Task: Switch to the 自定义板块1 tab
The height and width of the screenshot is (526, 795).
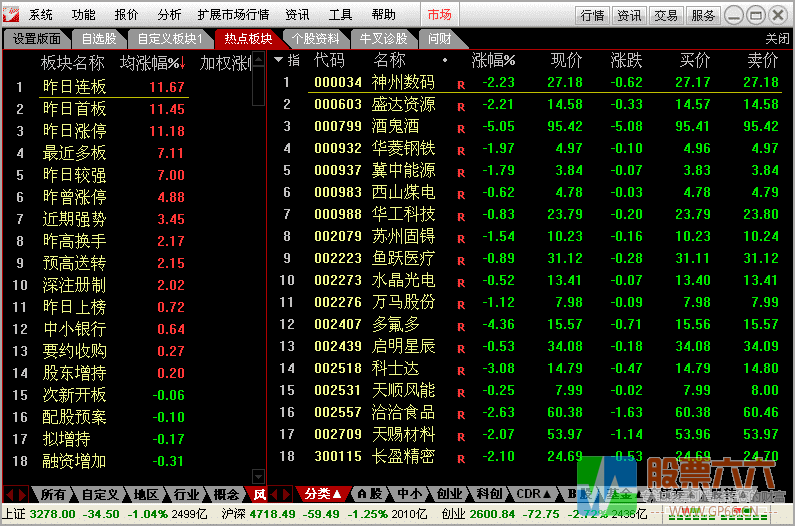Action: tap(170, 39)
